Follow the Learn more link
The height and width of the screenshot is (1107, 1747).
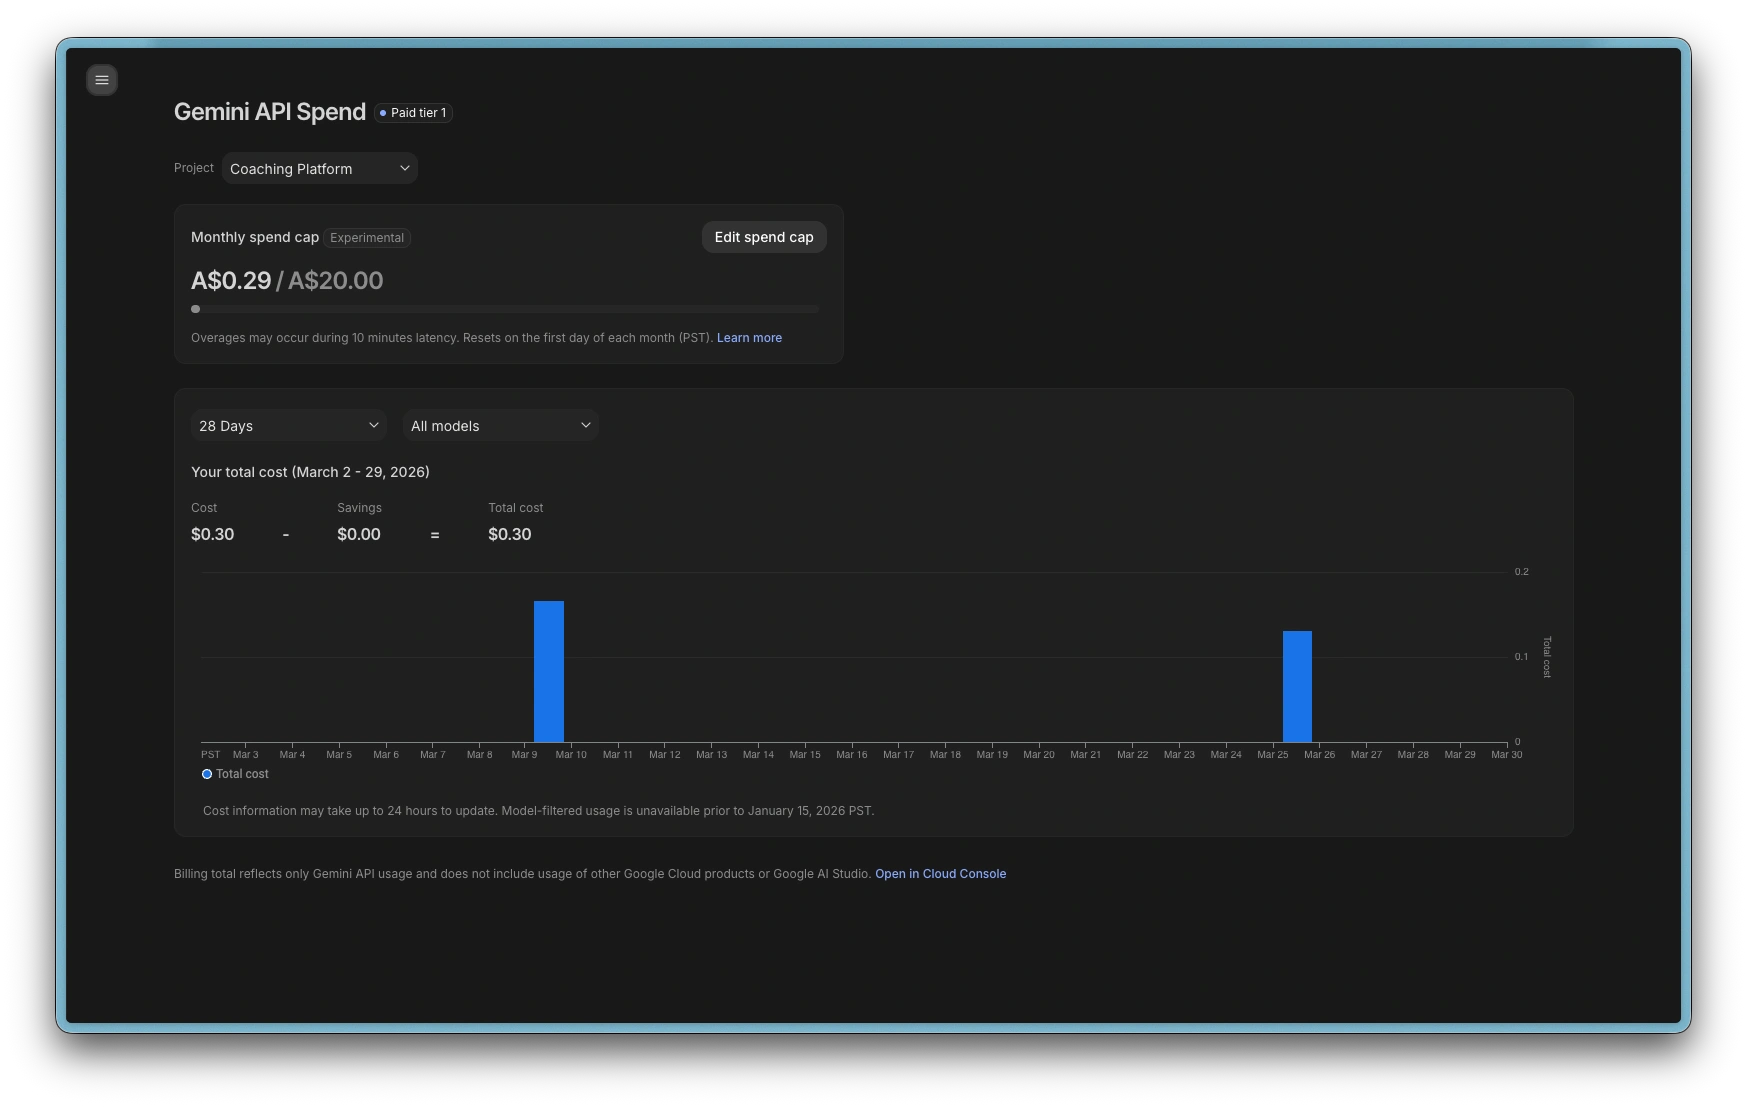pyautogui.click(x=749, y=338)
